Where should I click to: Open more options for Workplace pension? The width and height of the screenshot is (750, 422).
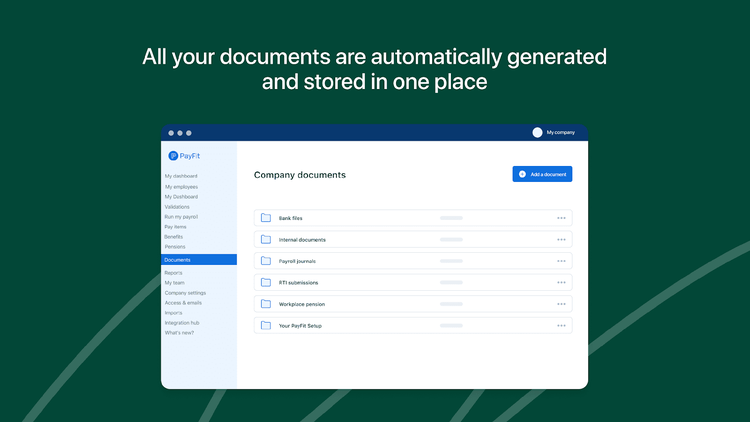561,304
